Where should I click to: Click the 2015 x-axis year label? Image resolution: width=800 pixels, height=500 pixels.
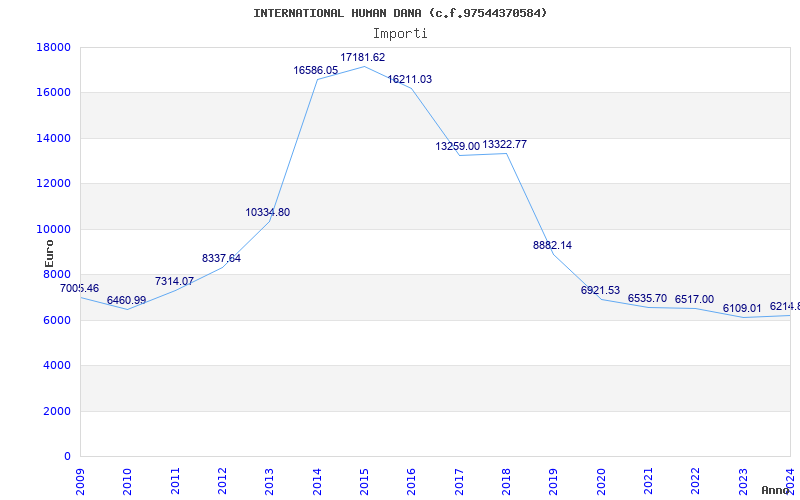(364, 482)
